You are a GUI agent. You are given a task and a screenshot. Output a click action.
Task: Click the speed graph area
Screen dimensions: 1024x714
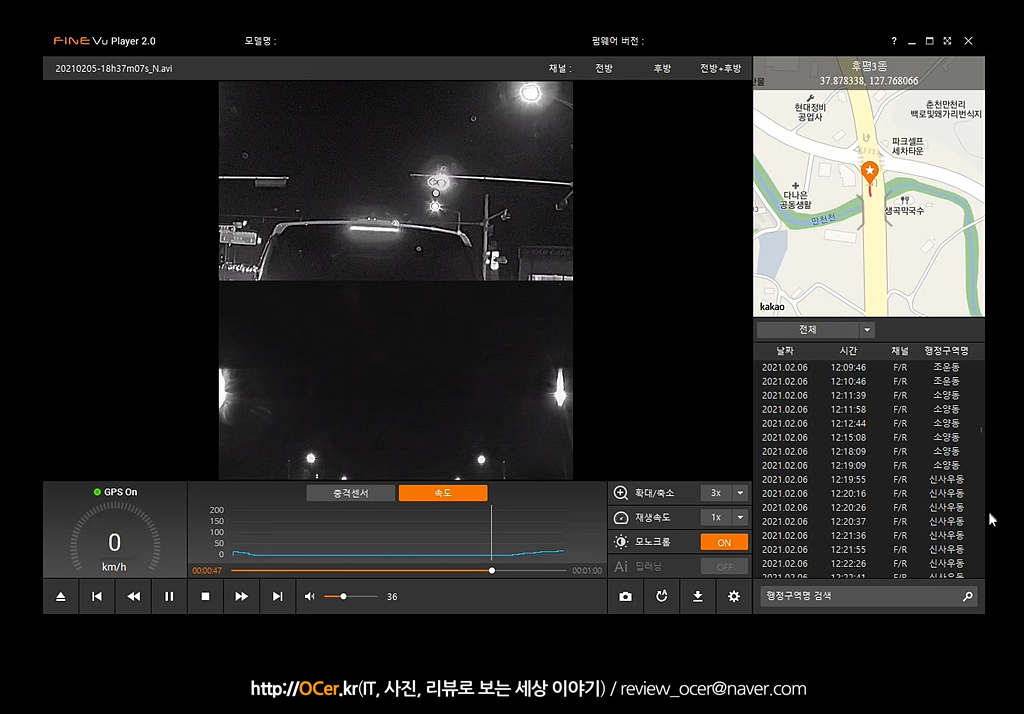(398, 532)
